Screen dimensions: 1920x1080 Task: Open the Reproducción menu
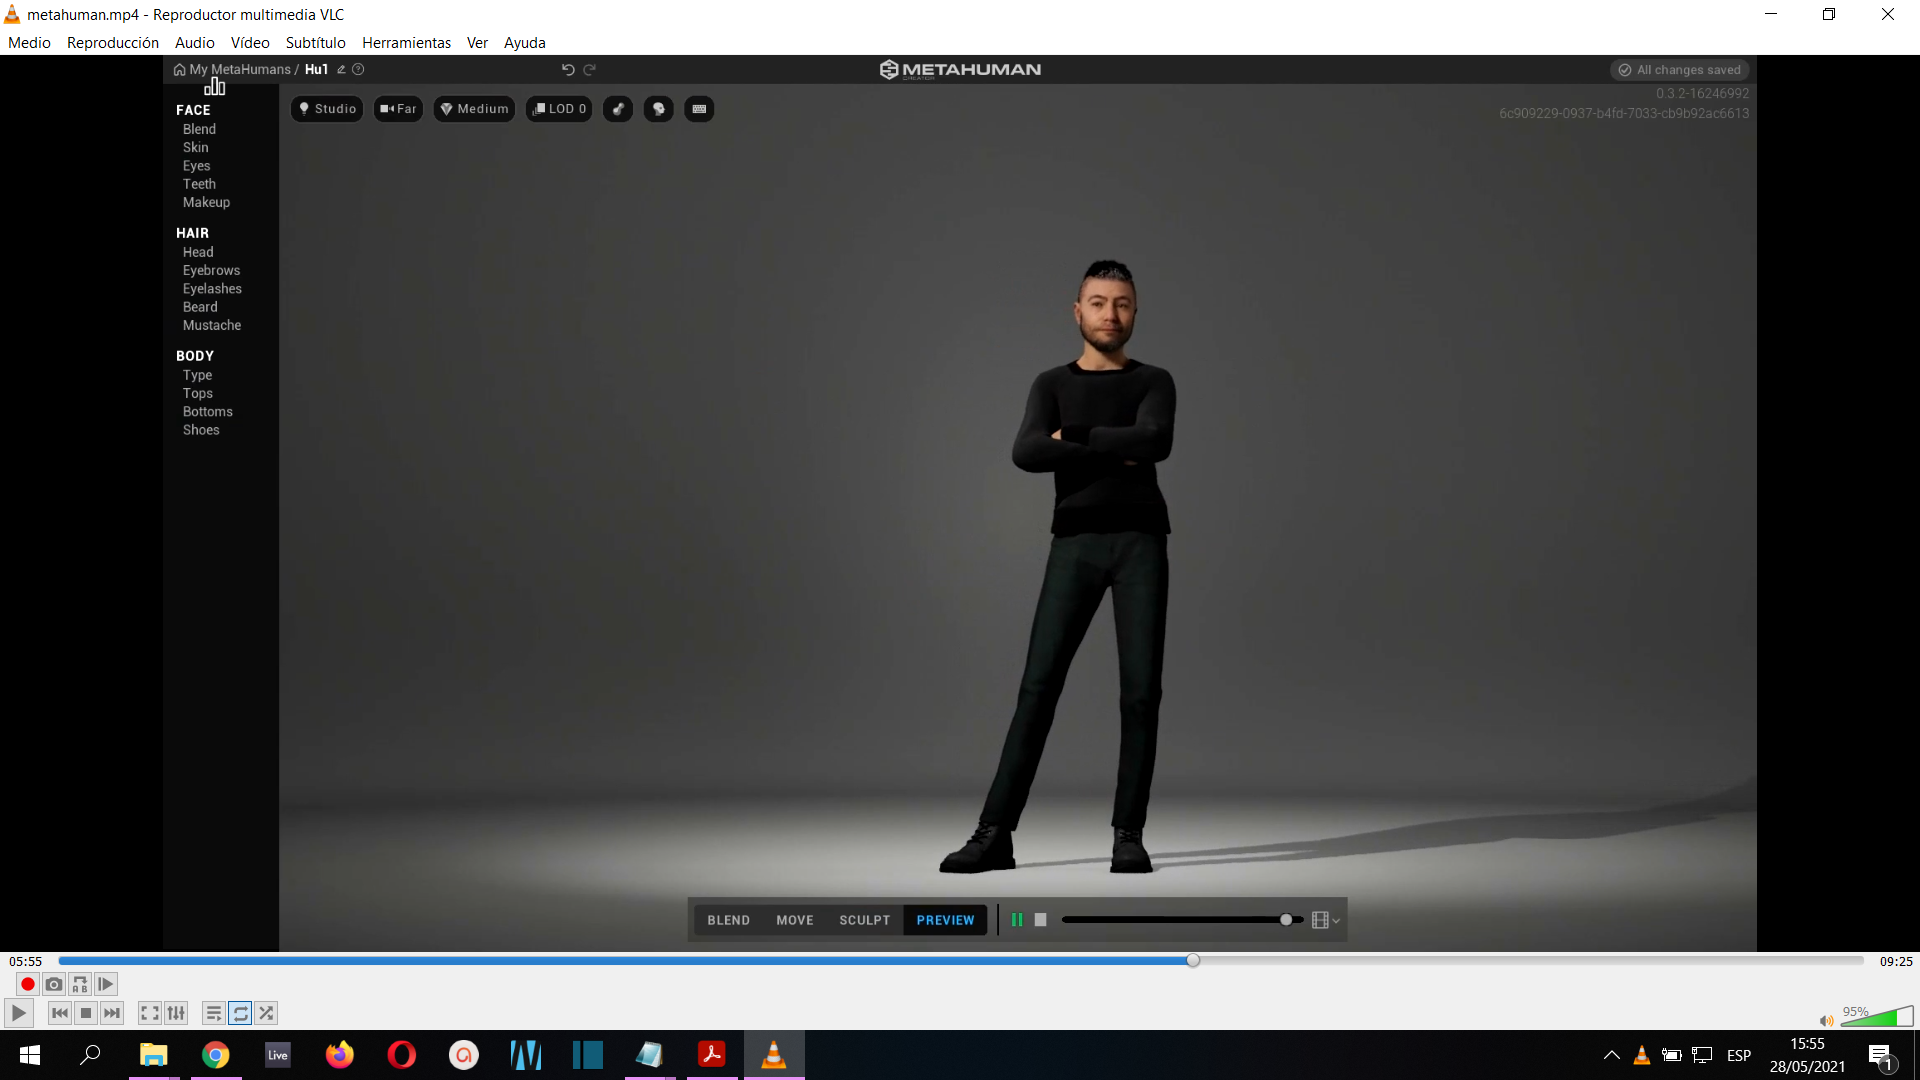113,42
